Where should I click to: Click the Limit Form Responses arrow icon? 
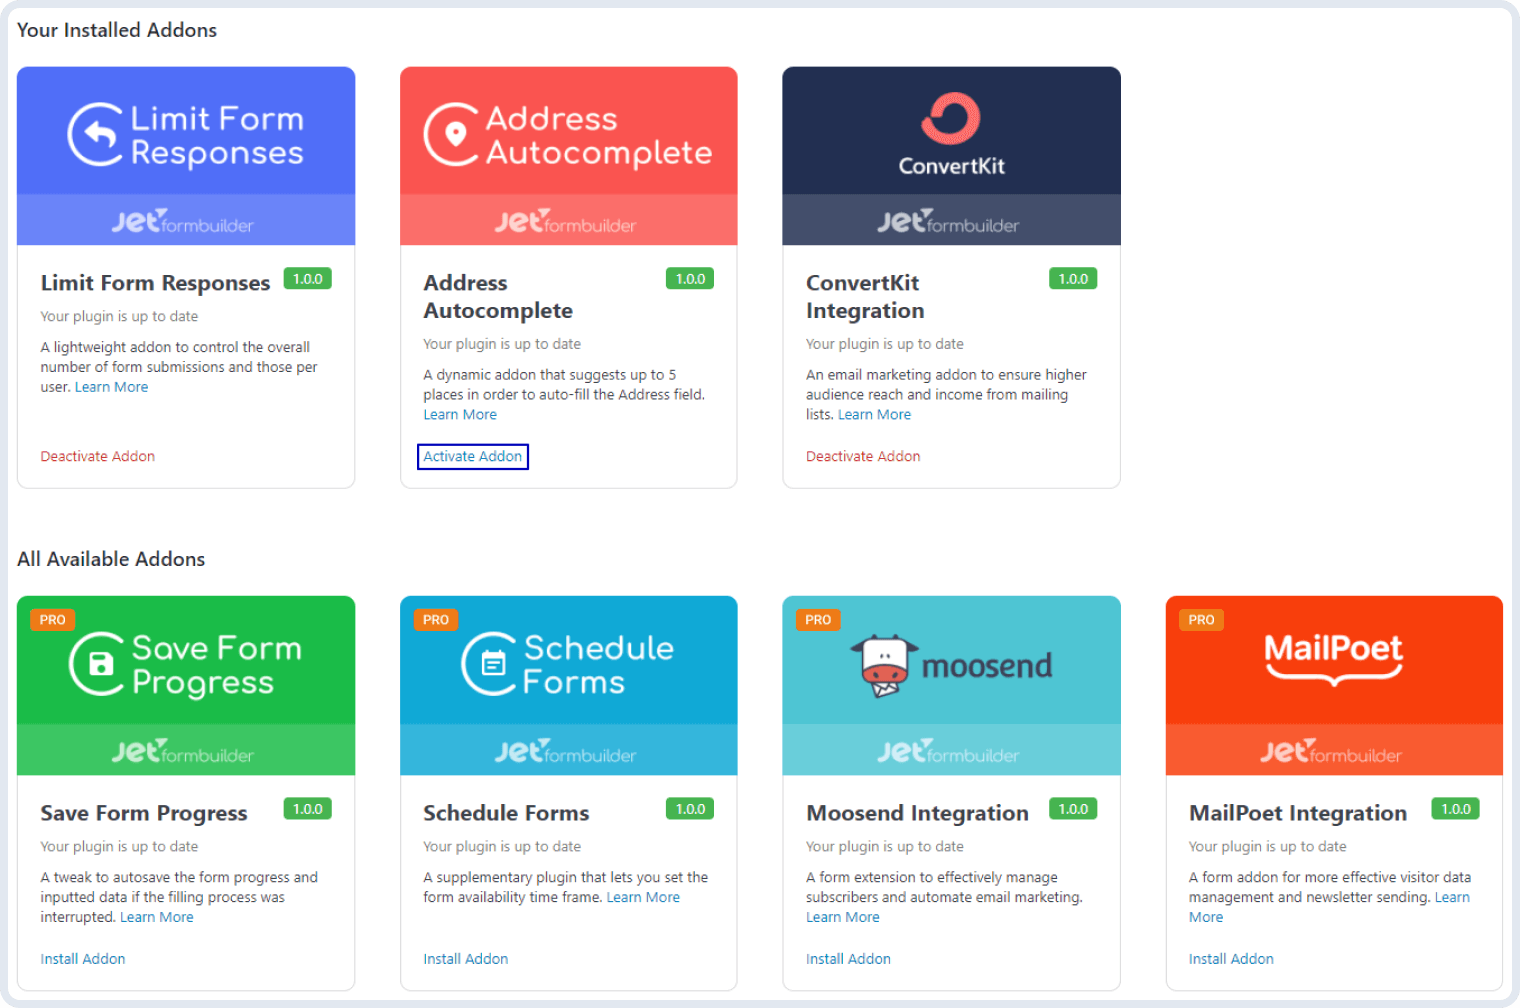pyautogui.click(x=97, y=135)
